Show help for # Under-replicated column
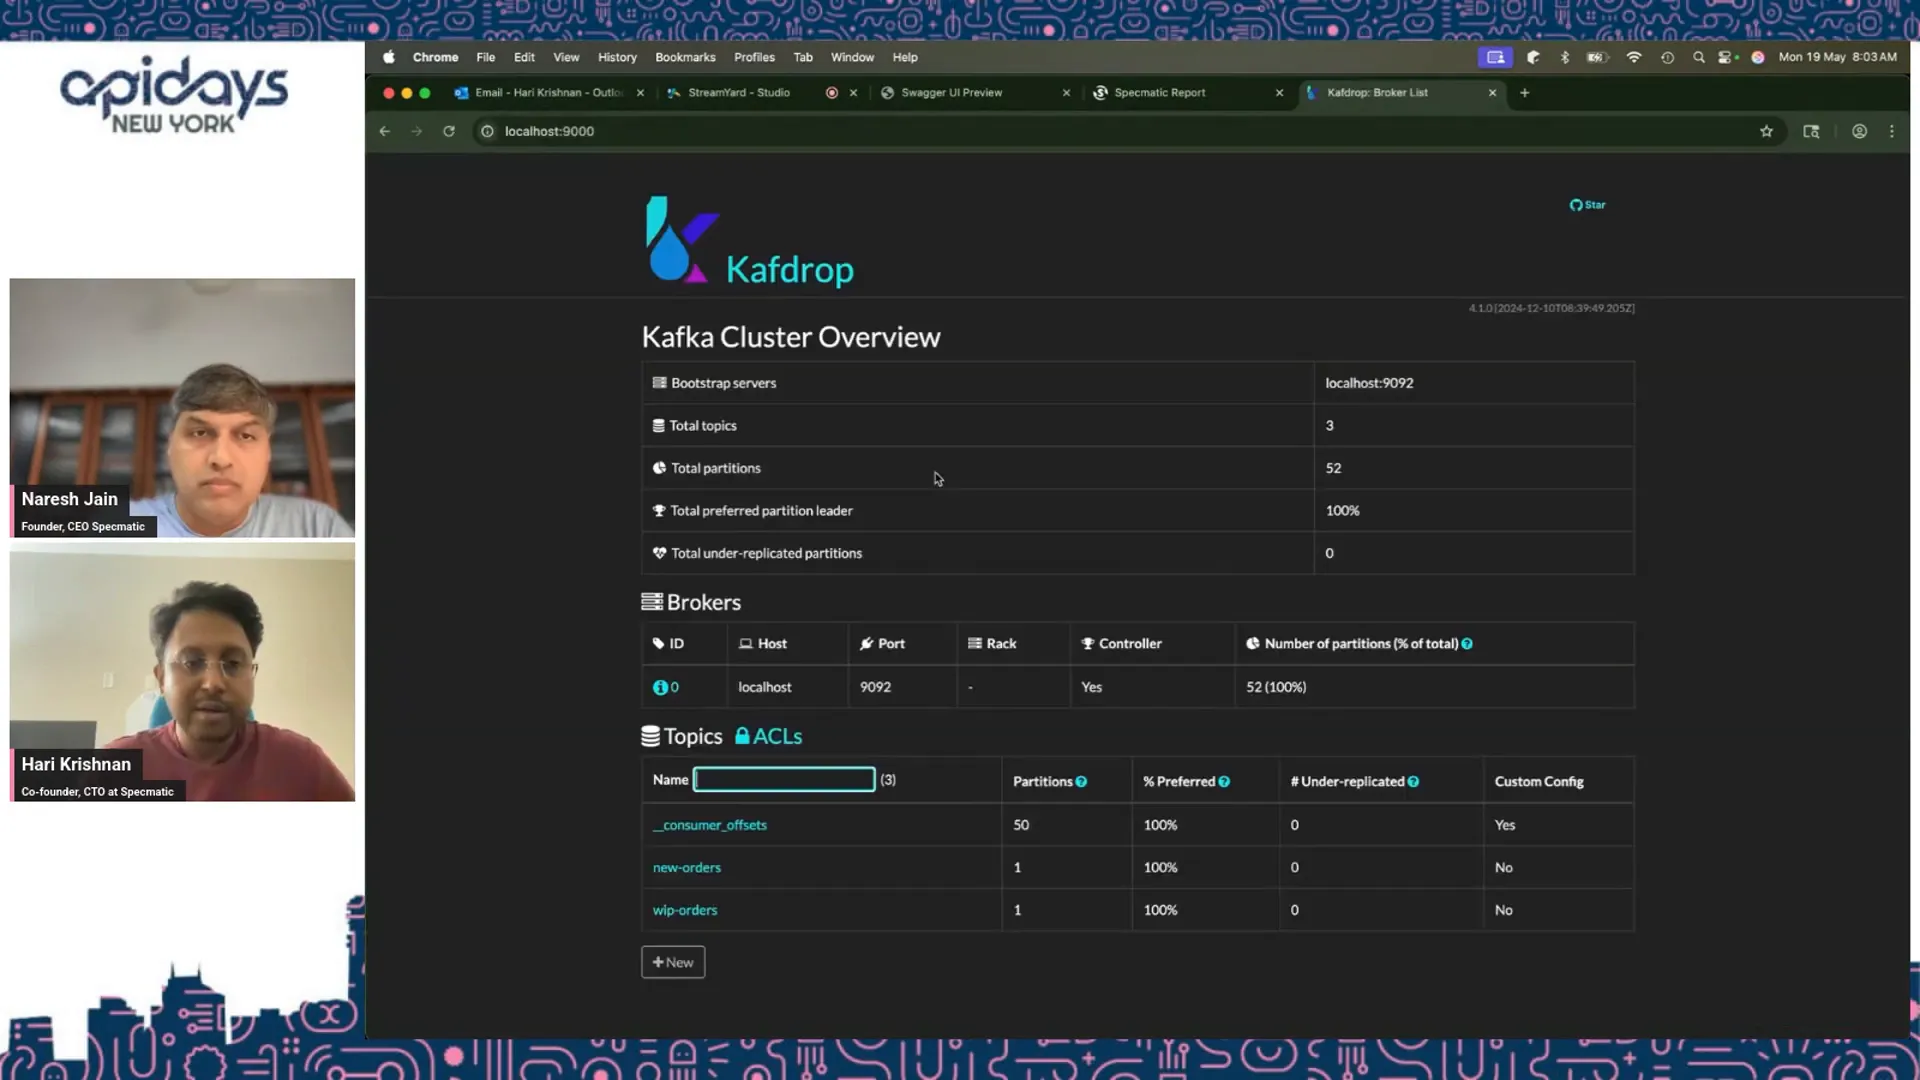This screenshot has width=1920, height=1080. click(x=1413, y=782)
